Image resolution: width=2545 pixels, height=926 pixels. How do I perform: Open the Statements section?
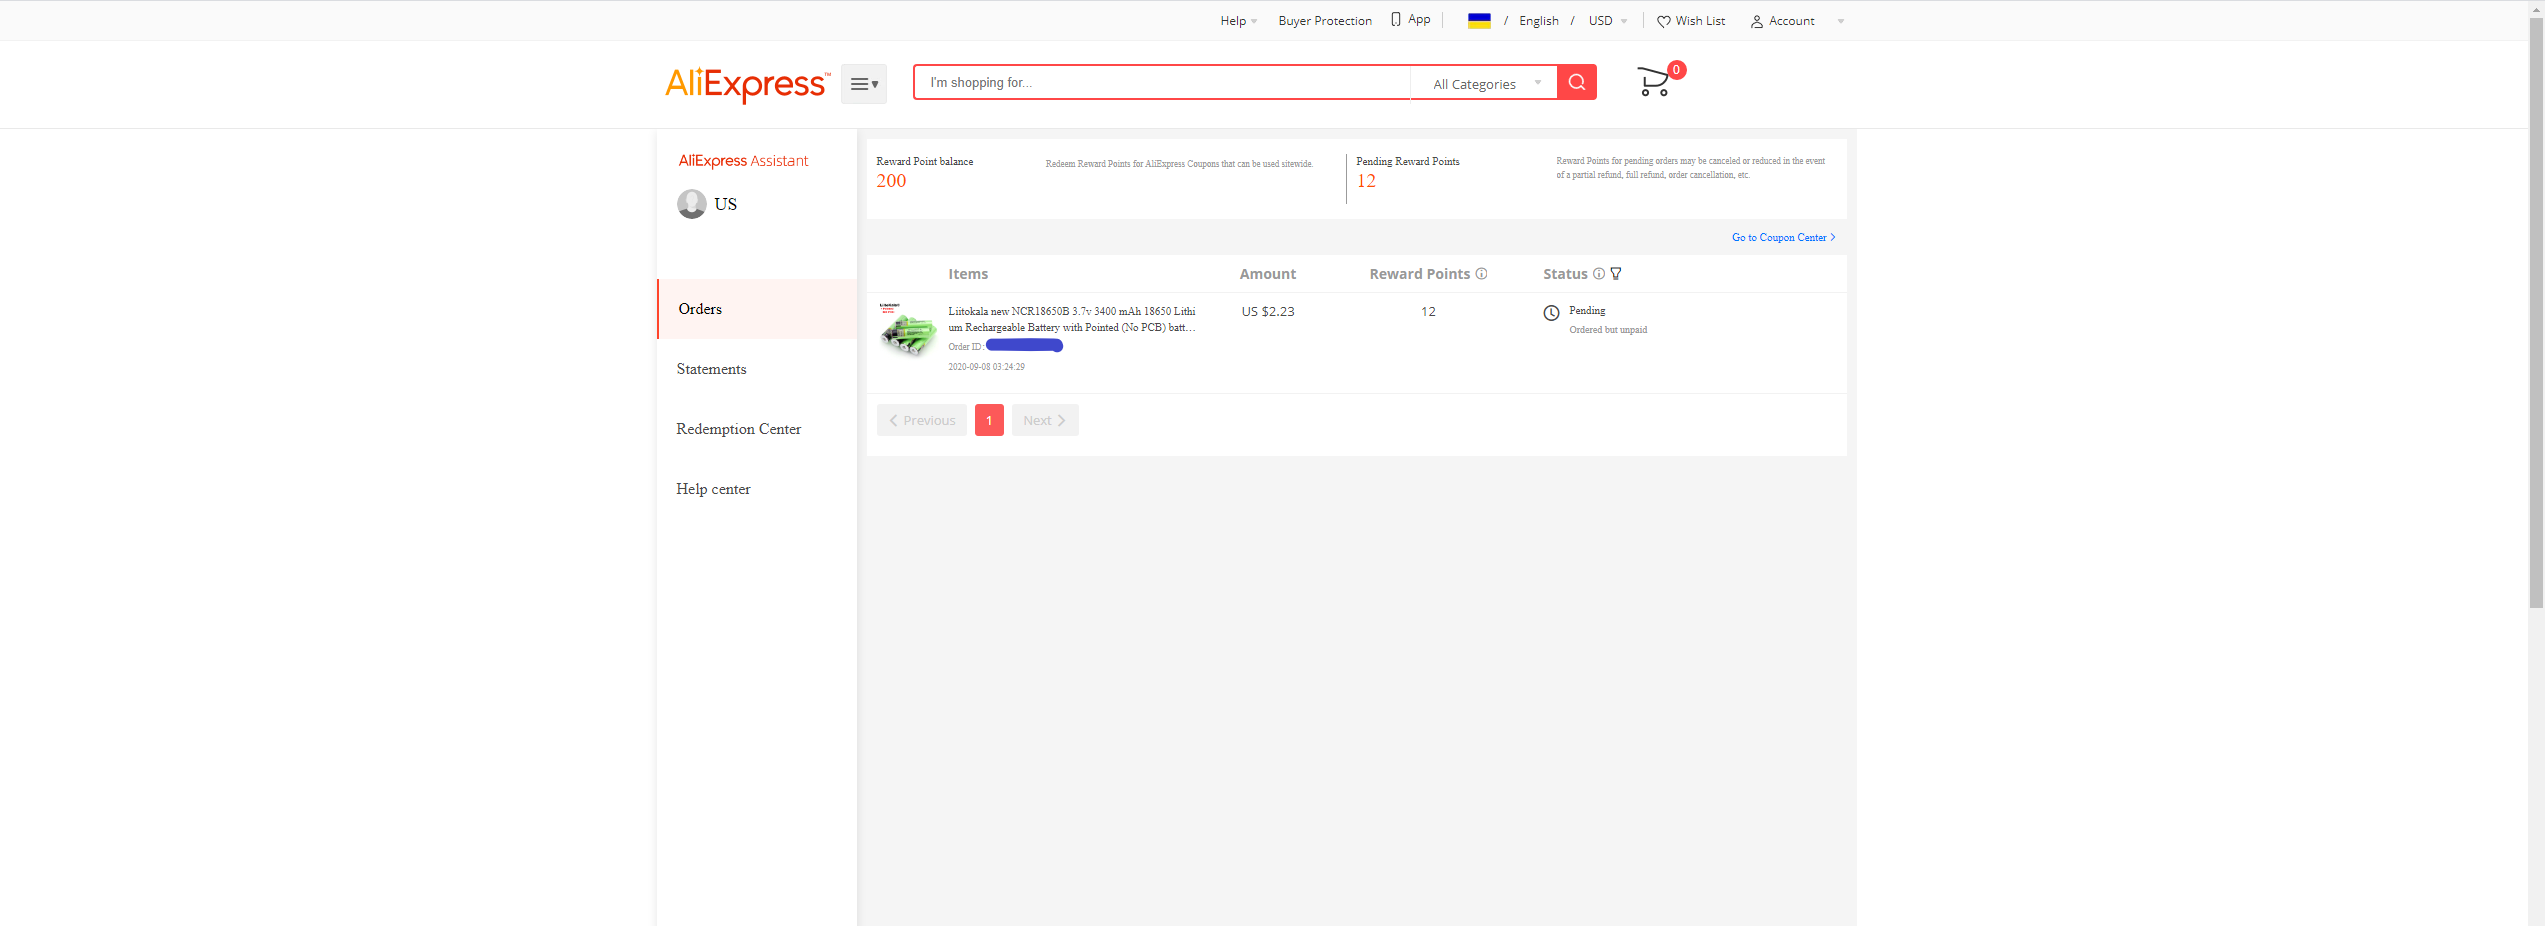711,369
